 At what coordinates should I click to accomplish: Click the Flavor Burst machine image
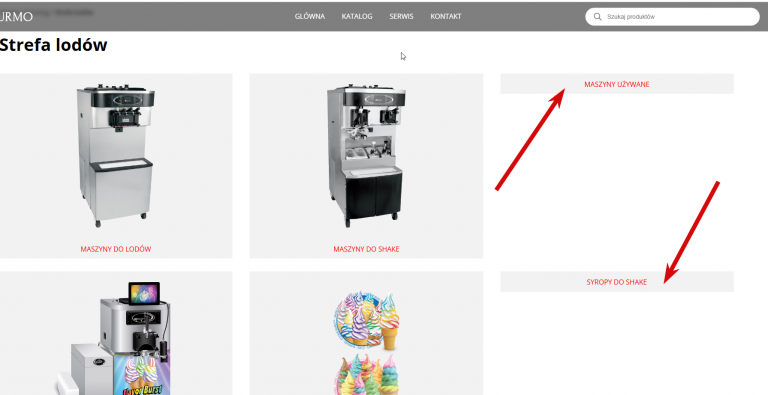[116, 338]
